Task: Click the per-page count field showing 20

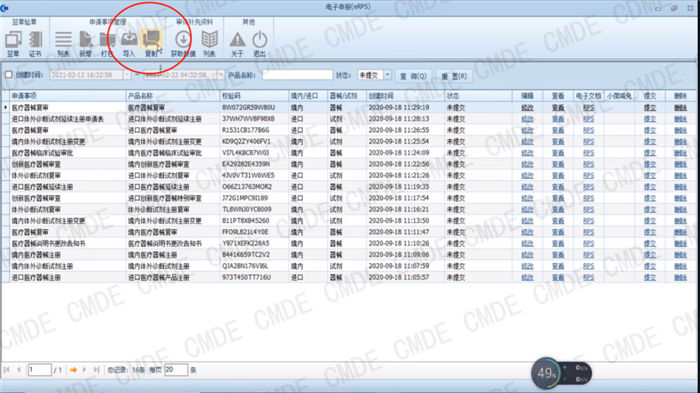Action: click(175, 370)
